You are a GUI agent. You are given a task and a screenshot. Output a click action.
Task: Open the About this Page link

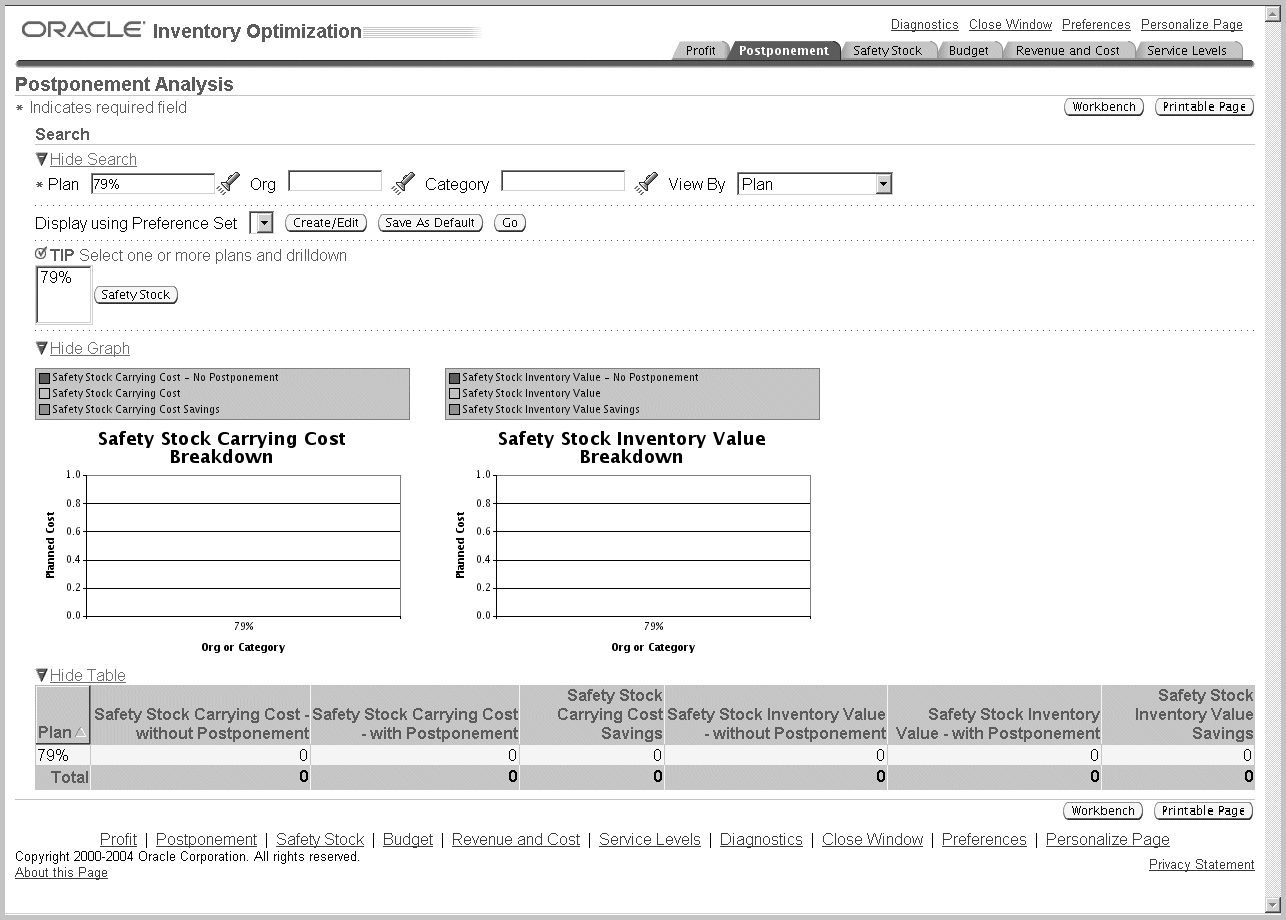(x=61, y=873)
